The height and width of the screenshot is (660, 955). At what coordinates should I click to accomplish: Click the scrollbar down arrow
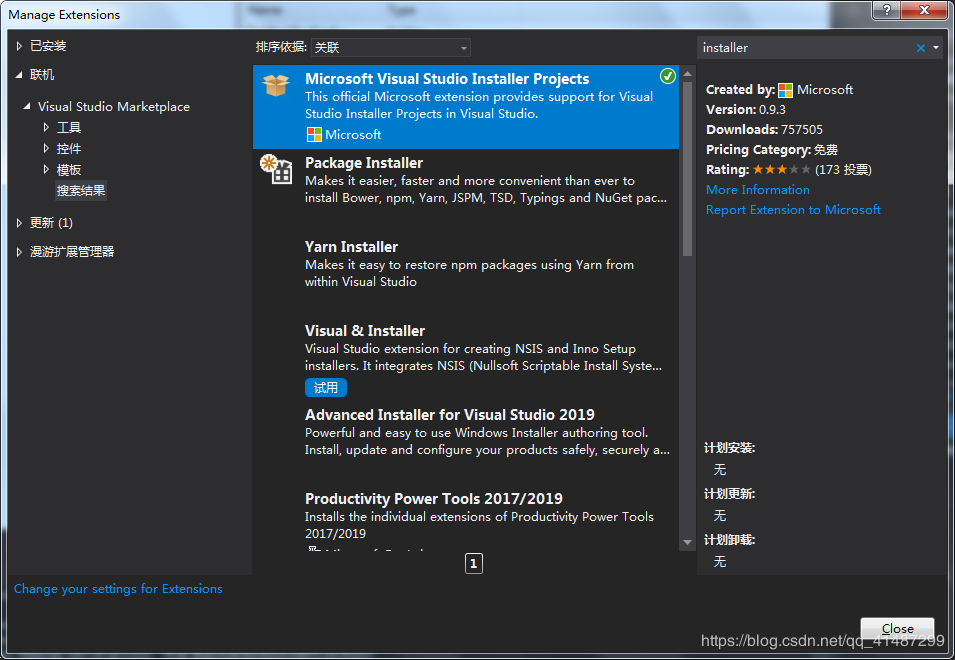point(687,542)
